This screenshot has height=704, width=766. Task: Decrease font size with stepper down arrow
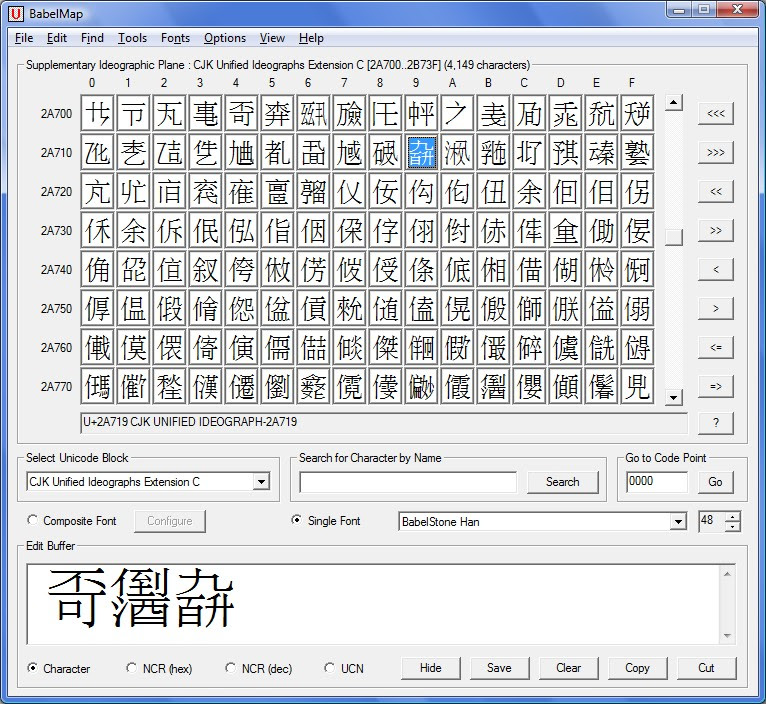tap(732, 526)
